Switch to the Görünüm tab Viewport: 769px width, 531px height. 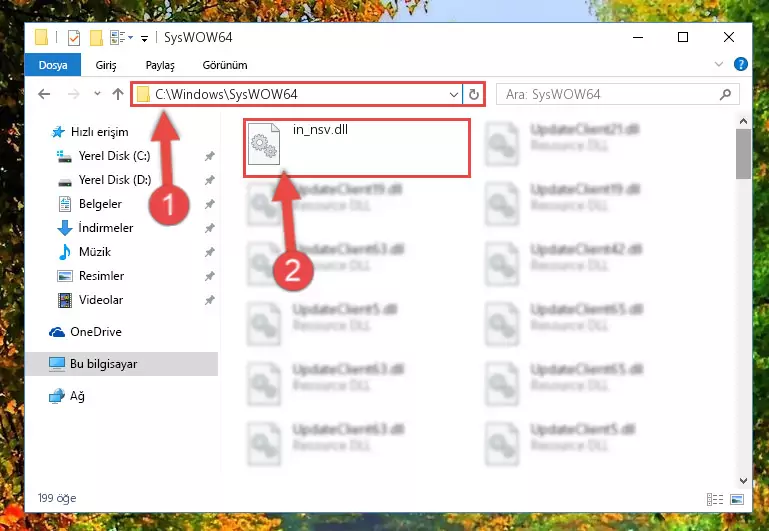click(225, 65)
